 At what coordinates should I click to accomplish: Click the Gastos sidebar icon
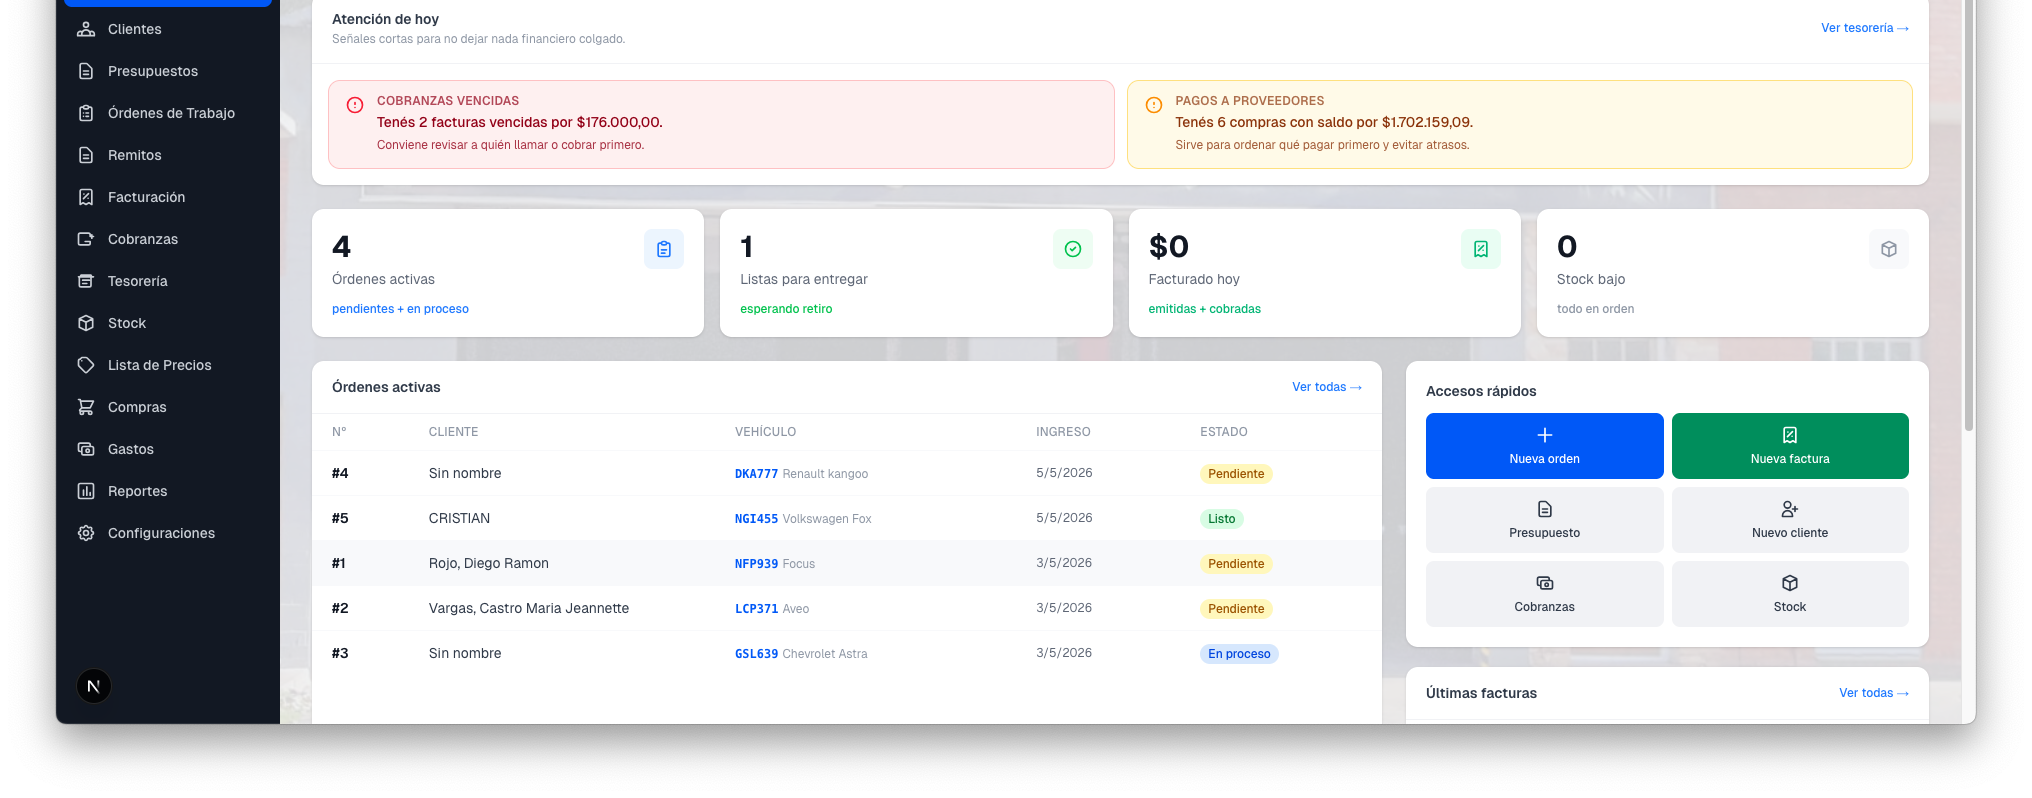pos(86,449)
